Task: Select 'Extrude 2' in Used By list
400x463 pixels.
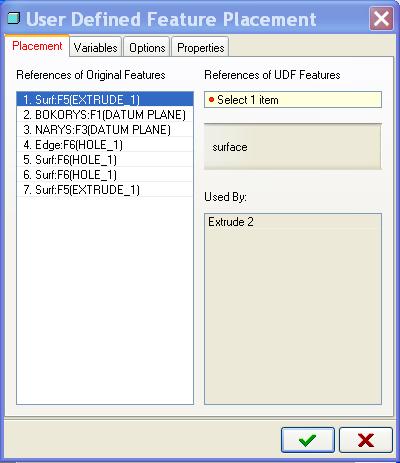Action: coord(231,222)
